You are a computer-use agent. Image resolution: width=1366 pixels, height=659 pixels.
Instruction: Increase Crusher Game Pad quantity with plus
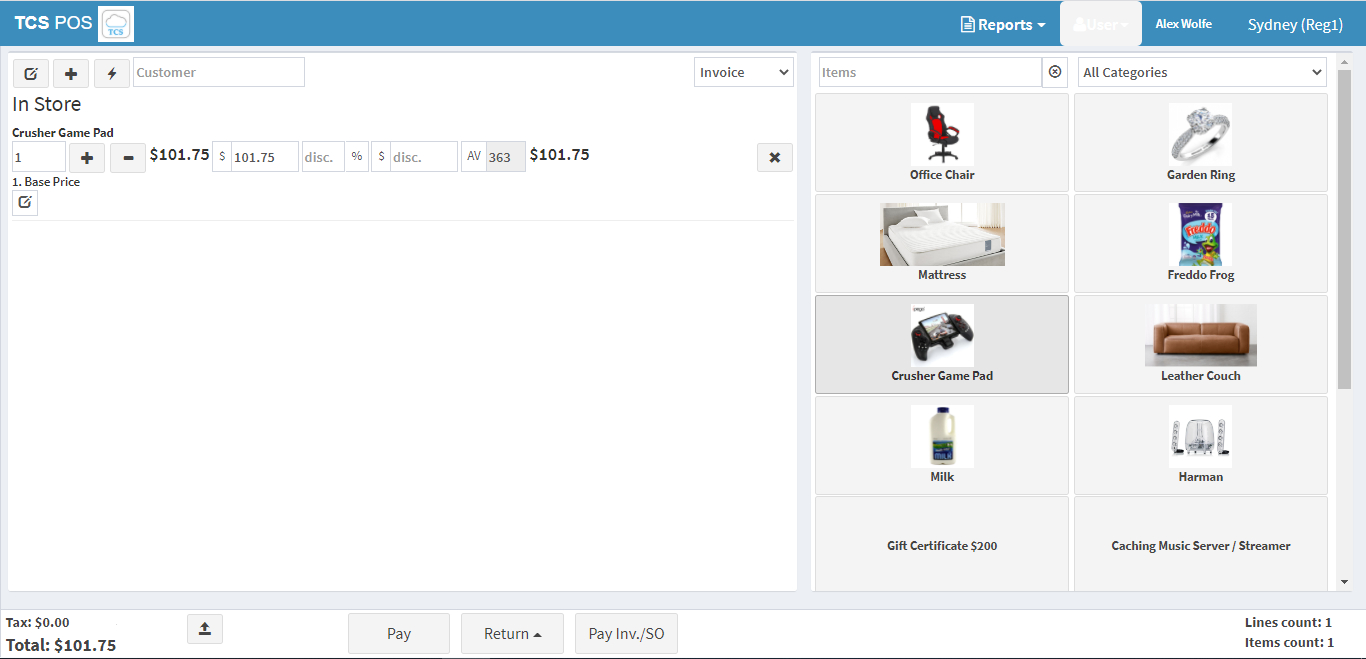[87, 157]
